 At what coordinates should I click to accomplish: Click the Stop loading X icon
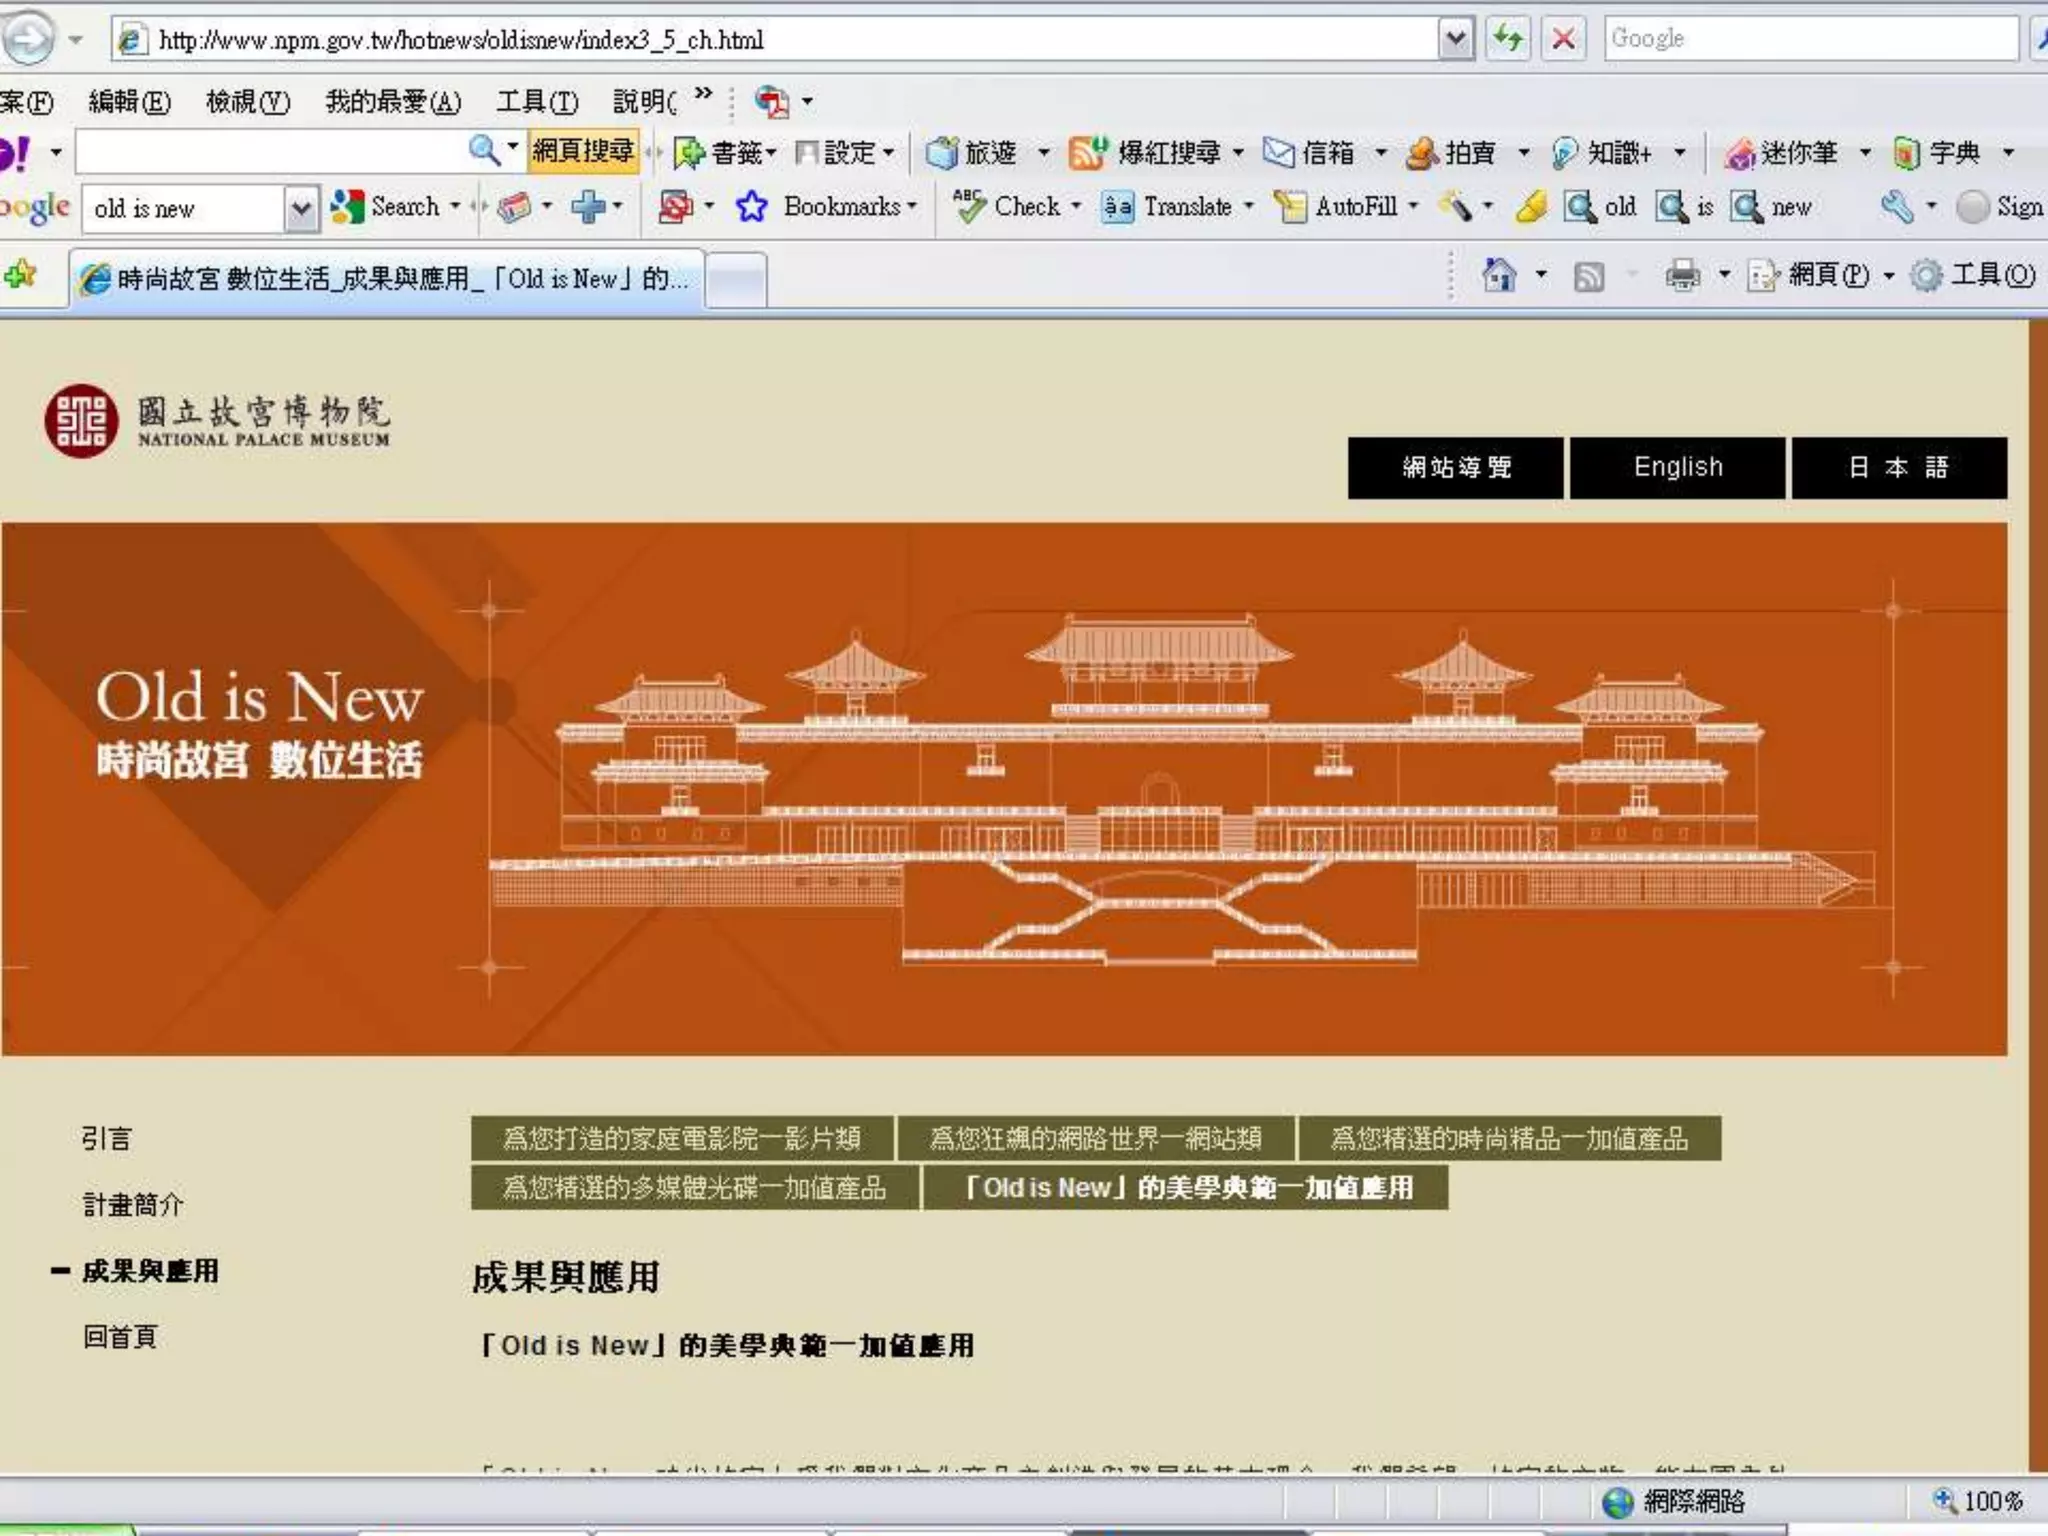tap(1563, 39)
